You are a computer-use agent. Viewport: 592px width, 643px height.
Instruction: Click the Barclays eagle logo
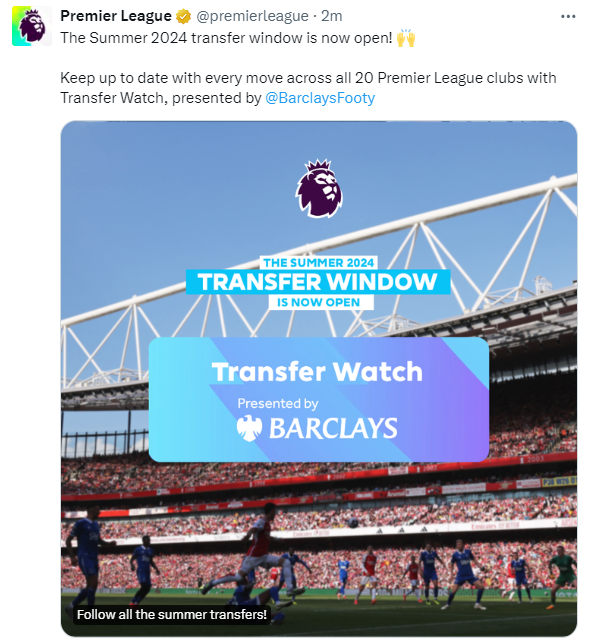point(249,428)
